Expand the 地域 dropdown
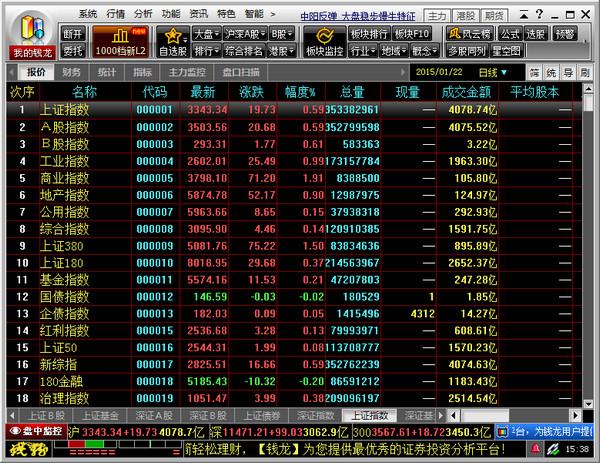 point(393,51)
